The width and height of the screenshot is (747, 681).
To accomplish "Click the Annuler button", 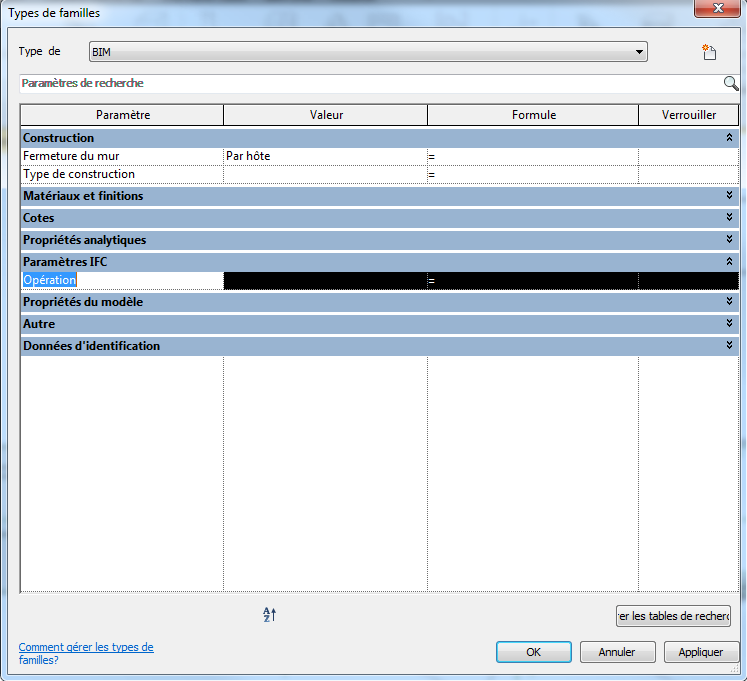I will click(x=617, y=652).
